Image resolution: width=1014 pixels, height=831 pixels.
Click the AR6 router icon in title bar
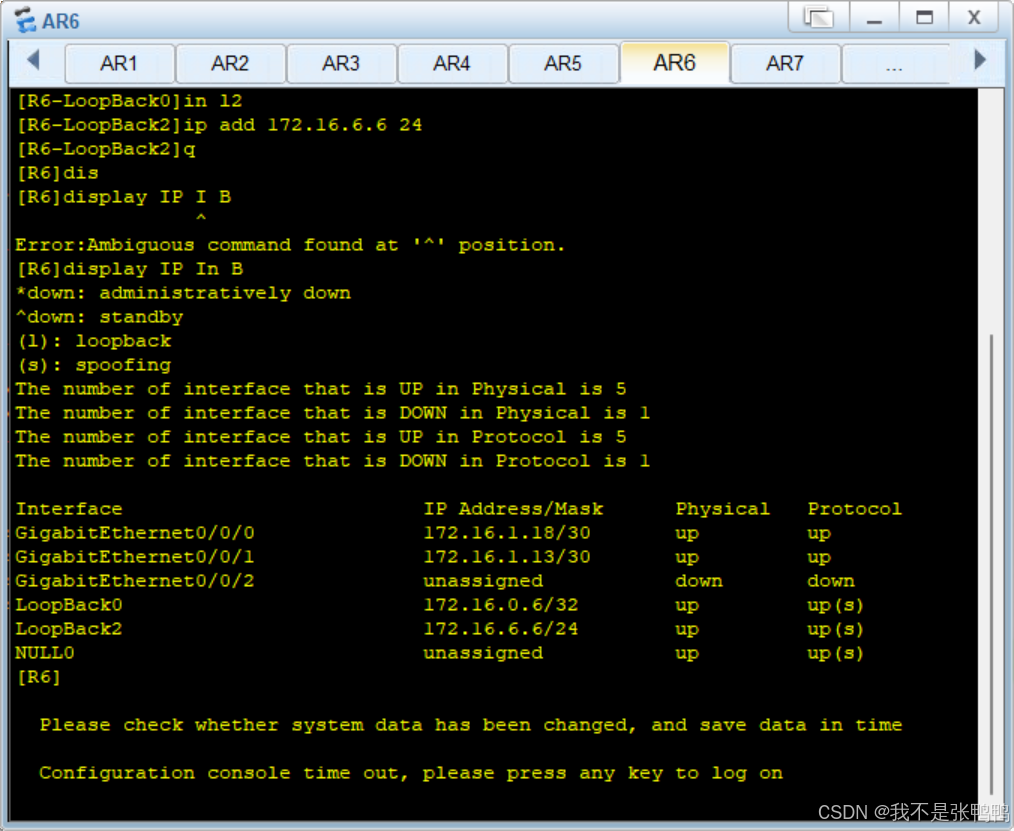(x=25, y=20)
